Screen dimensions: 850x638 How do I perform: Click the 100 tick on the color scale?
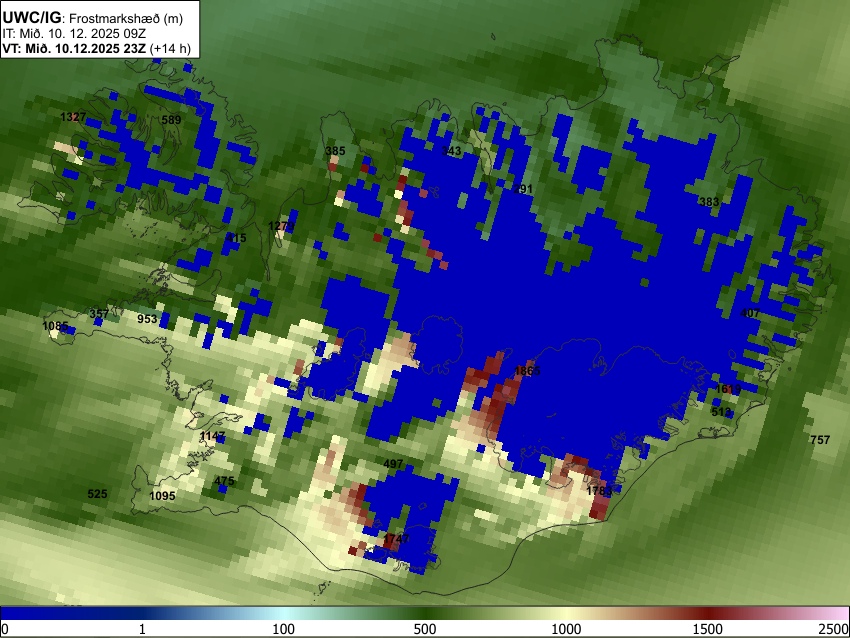(284, 629)
